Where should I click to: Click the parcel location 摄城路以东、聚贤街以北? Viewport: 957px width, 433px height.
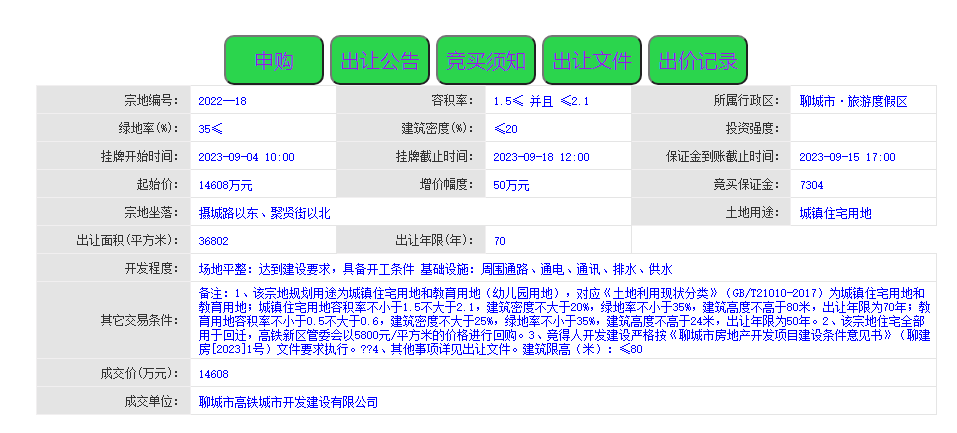pyautogui.click(x=264, y=213)
